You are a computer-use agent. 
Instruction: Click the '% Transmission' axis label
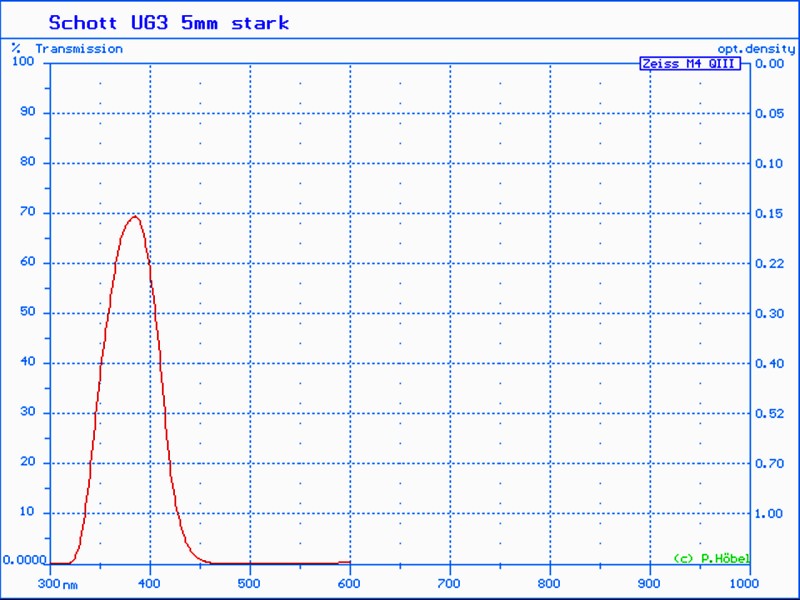(x=67, y=48)
